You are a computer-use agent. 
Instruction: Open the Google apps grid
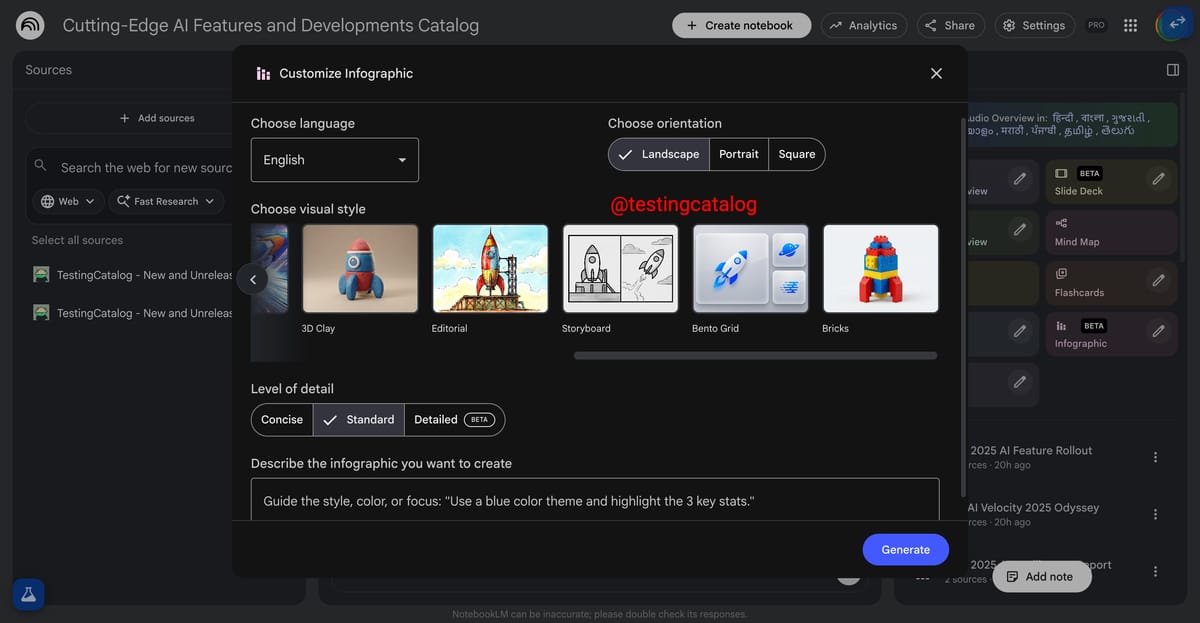(x=1130, y=24)
